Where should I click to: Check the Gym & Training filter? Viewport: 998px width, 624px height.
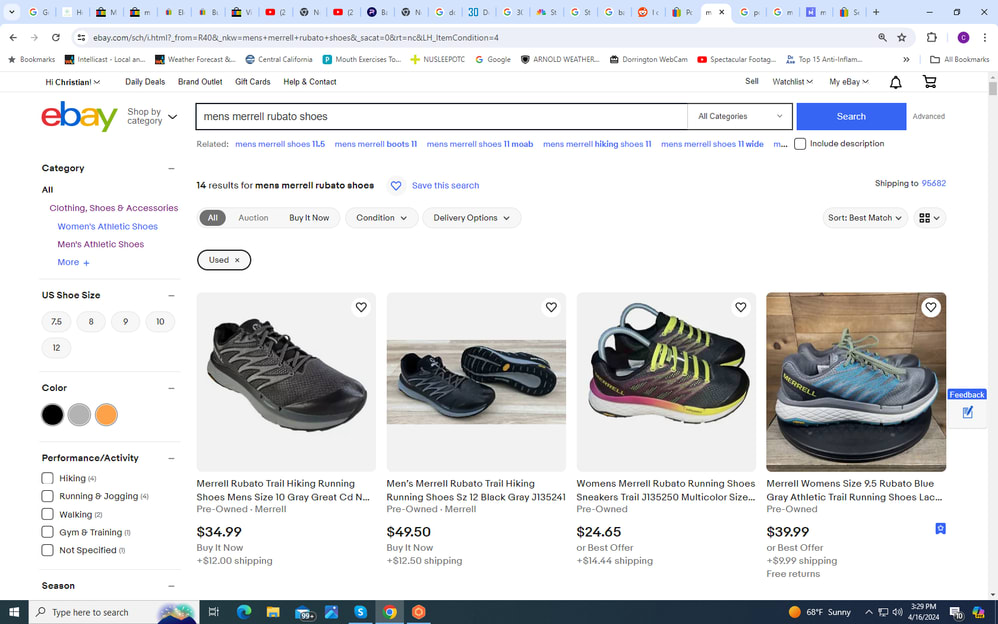point(47,532)
